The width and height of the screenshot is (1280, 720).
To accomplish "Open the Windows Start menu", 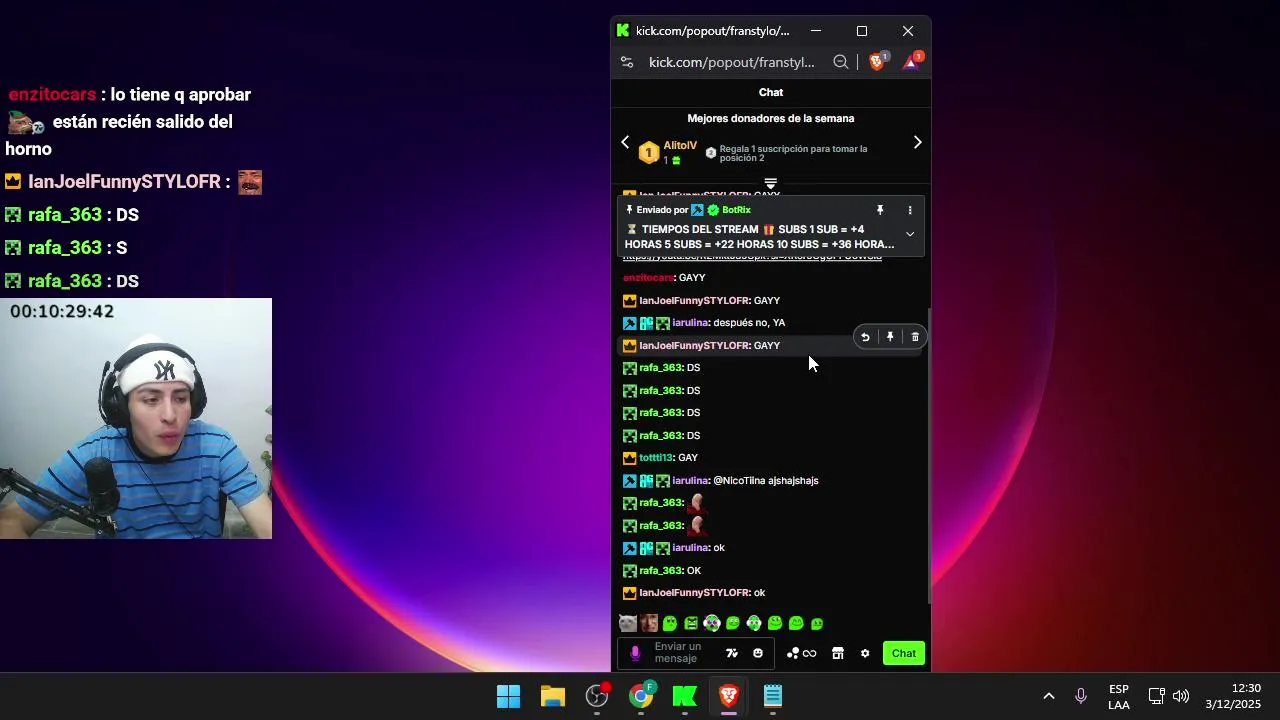I will click(509, 696).
